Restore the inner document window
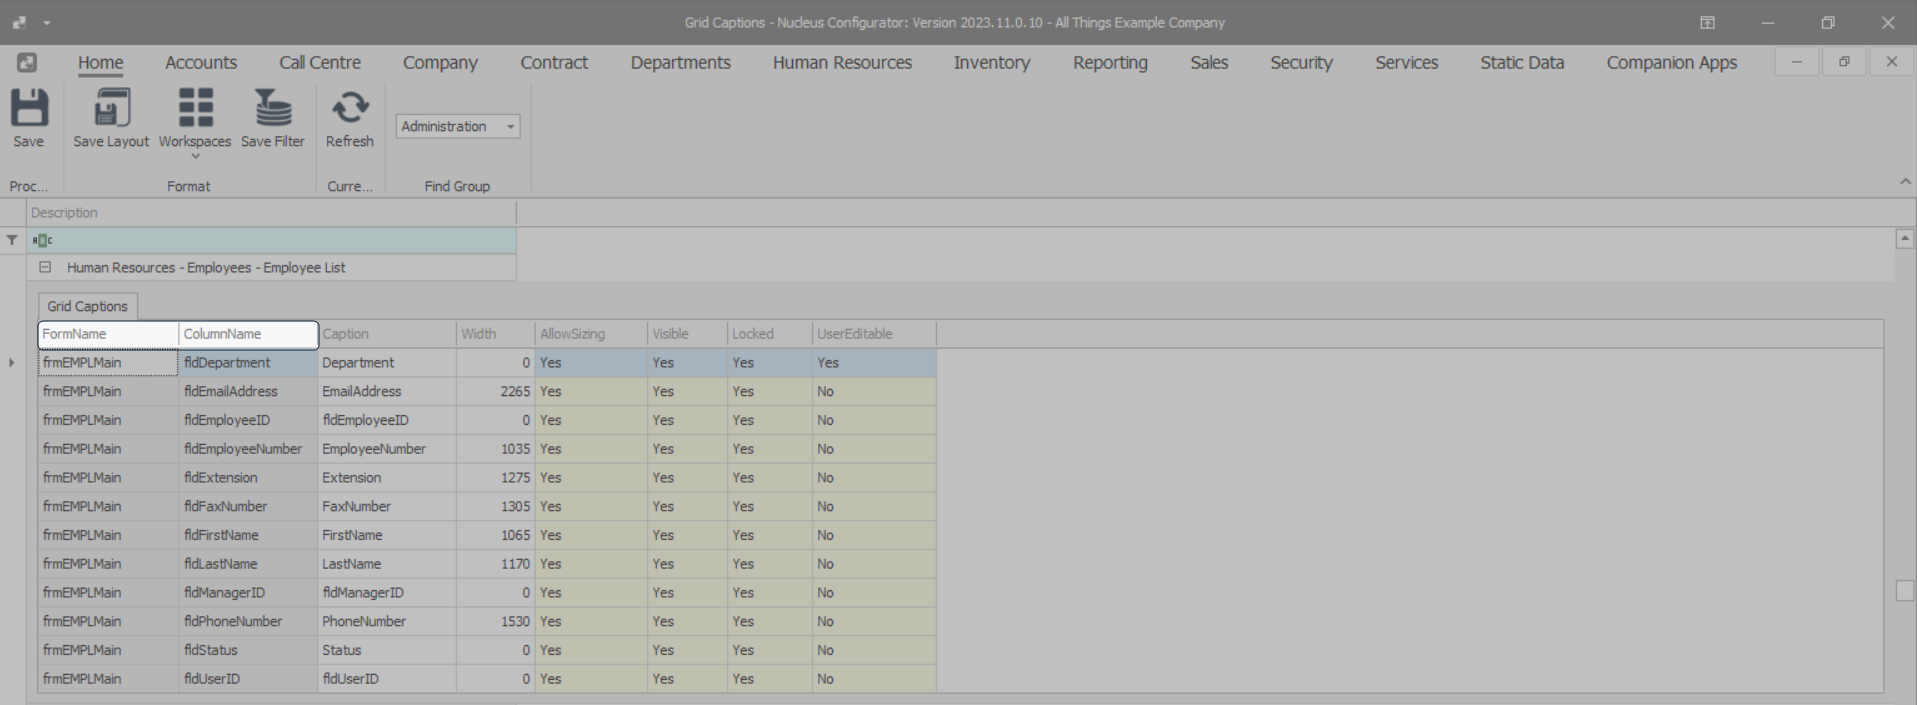Viewport: 1917px width, 705px height. [1844, 62]
